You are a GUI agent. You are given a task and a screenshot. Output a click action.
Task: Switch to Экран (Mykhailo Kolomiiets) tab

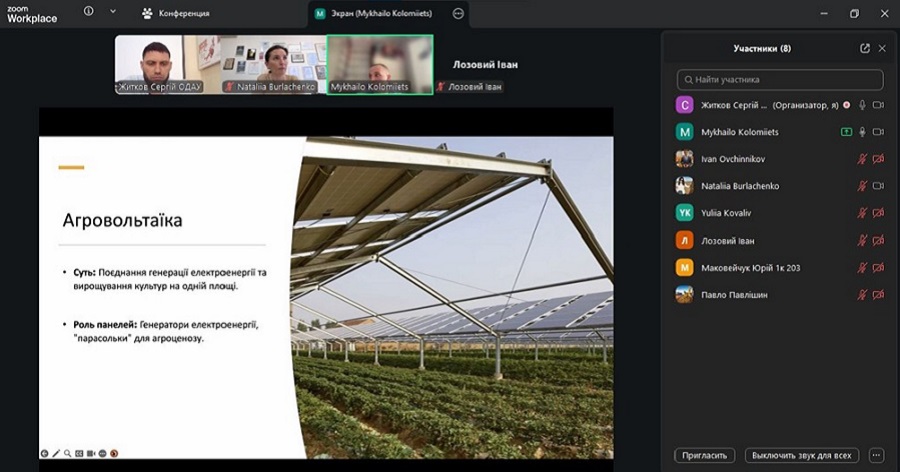coord(380,14)
